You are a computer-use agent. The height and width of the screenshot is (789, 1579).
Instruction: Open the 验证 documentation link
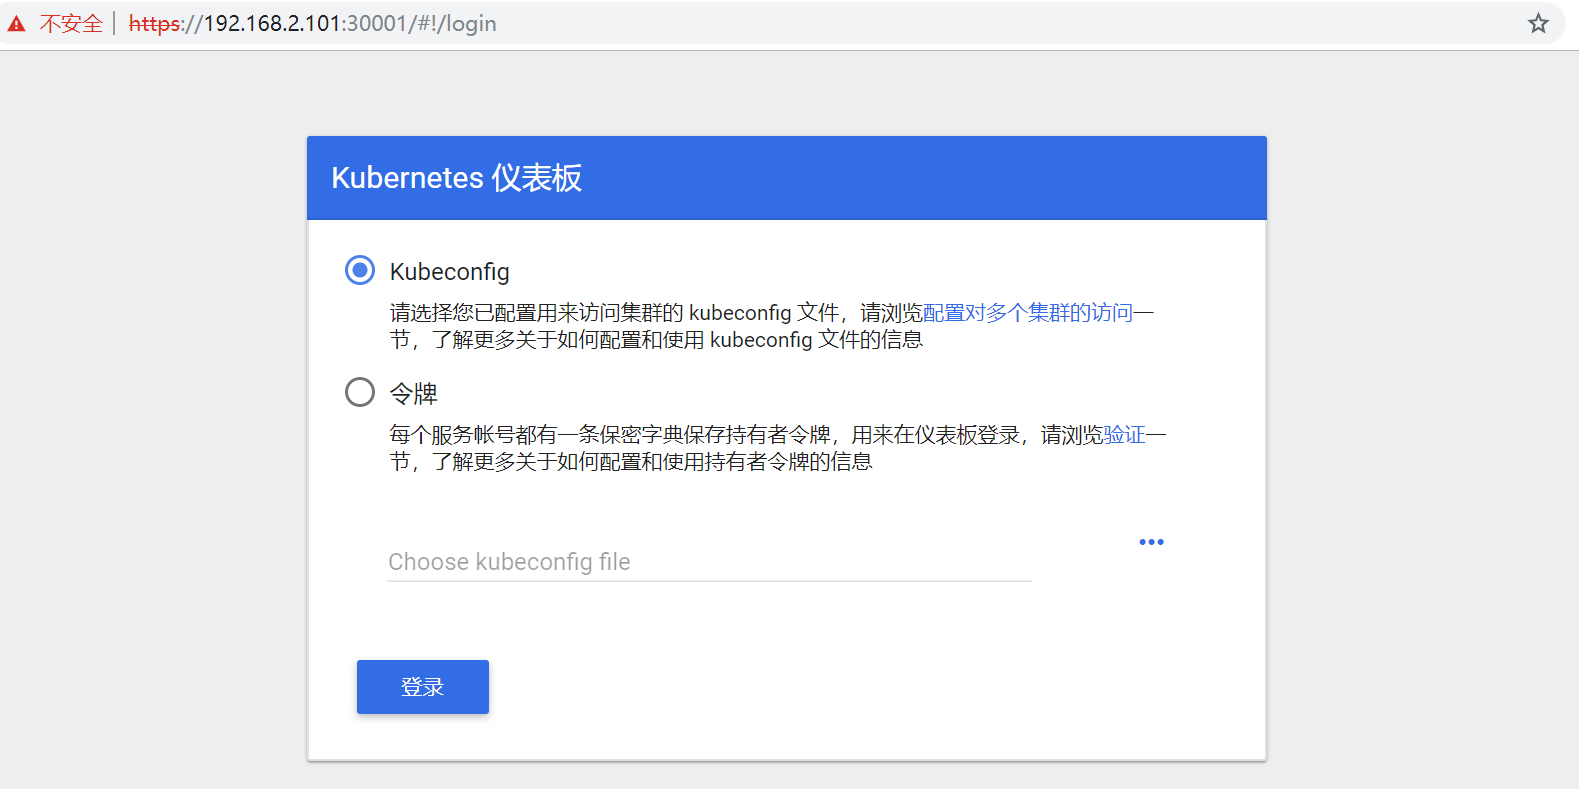[1124, 435]
